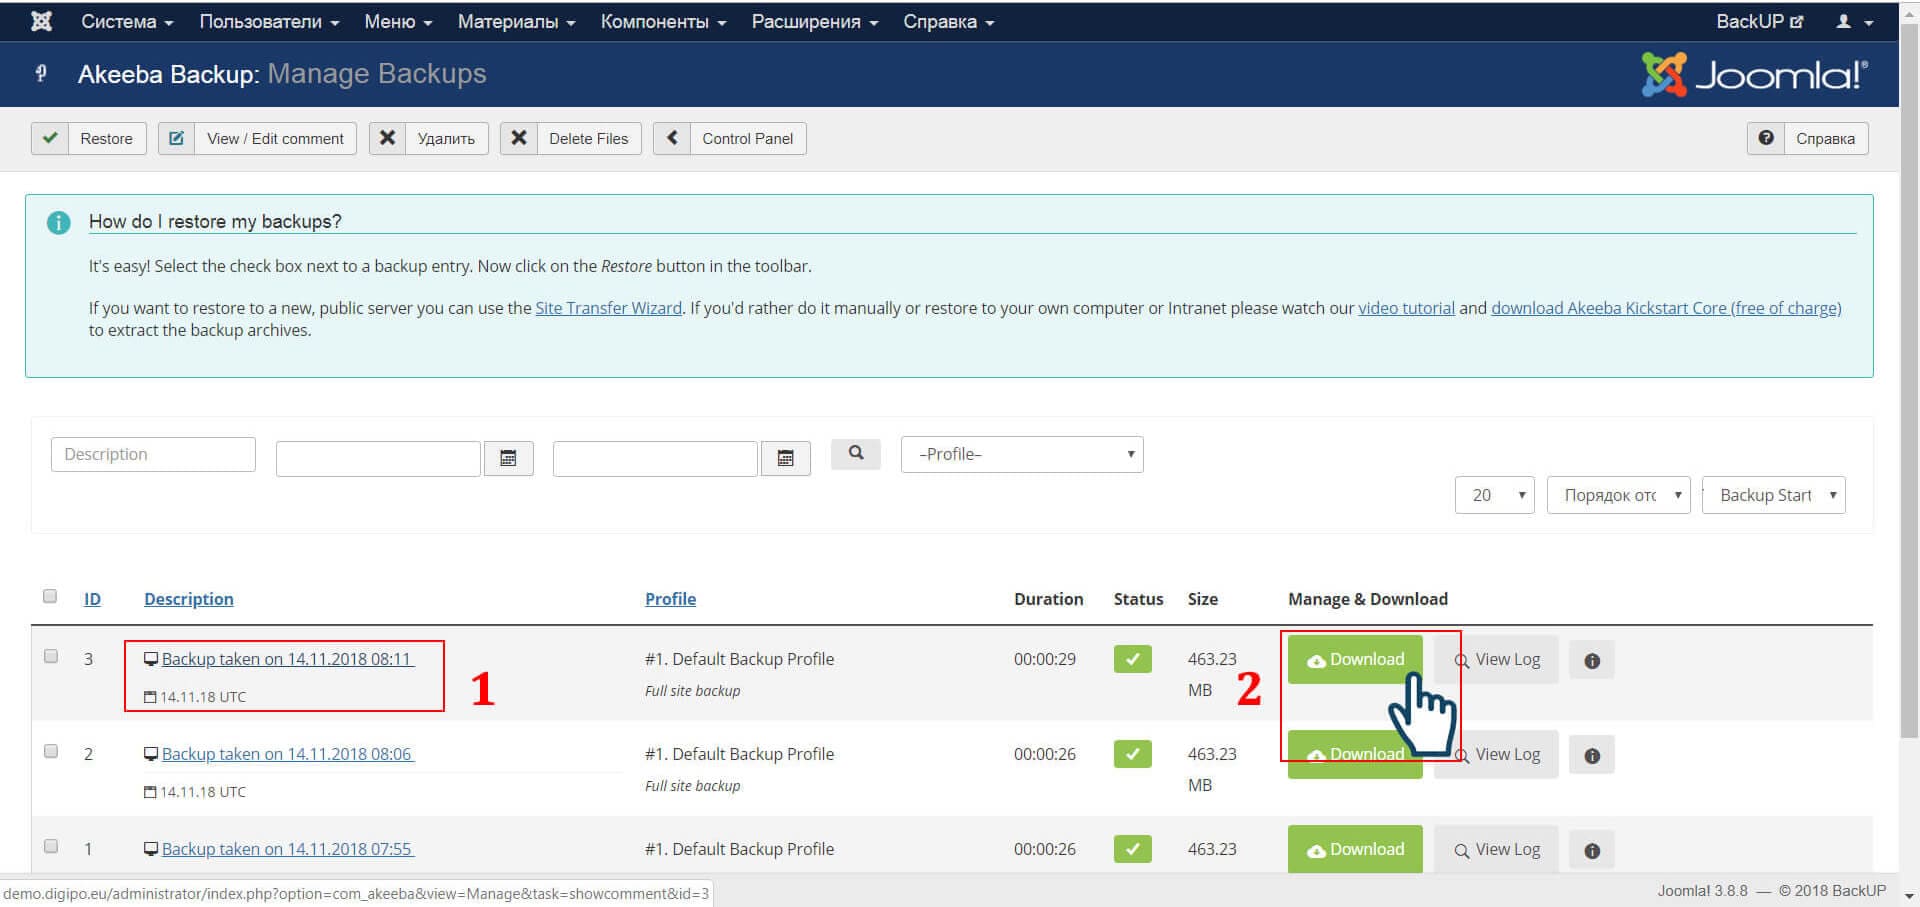Open the info icon for backup 2

(1591, 755)
